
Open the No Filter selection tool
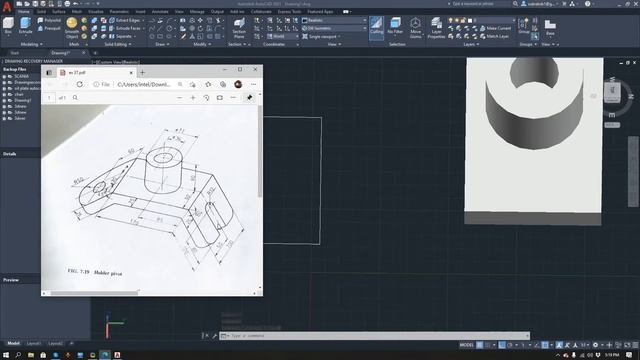click(395, 26)
